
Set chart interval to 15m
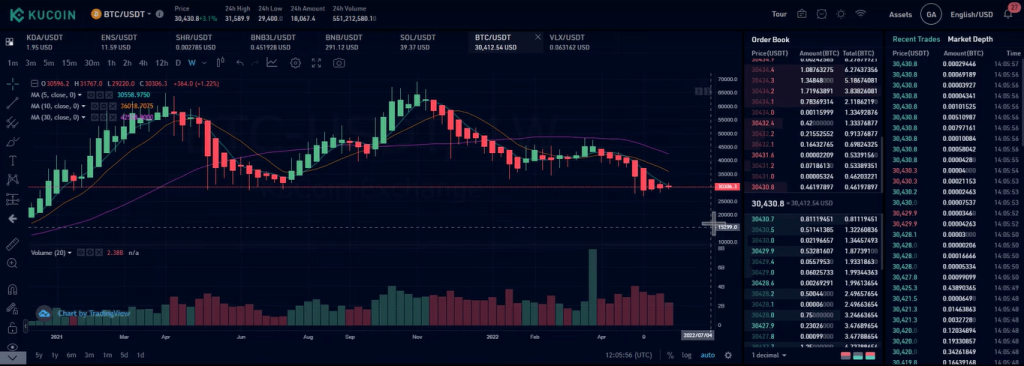click(x=69, y=63)
